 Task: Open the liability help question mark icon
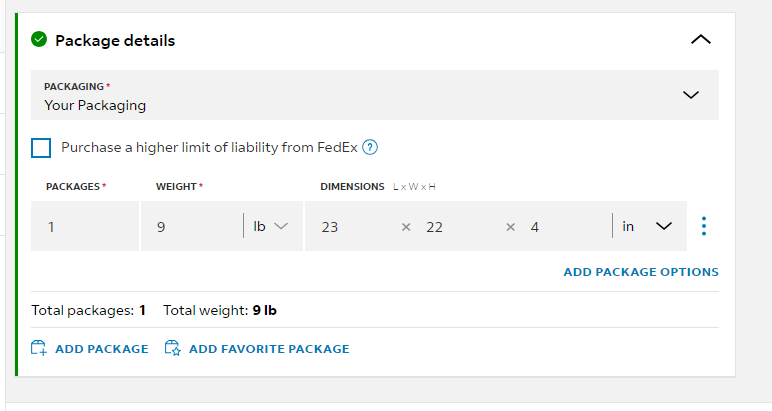pos(370,147)
